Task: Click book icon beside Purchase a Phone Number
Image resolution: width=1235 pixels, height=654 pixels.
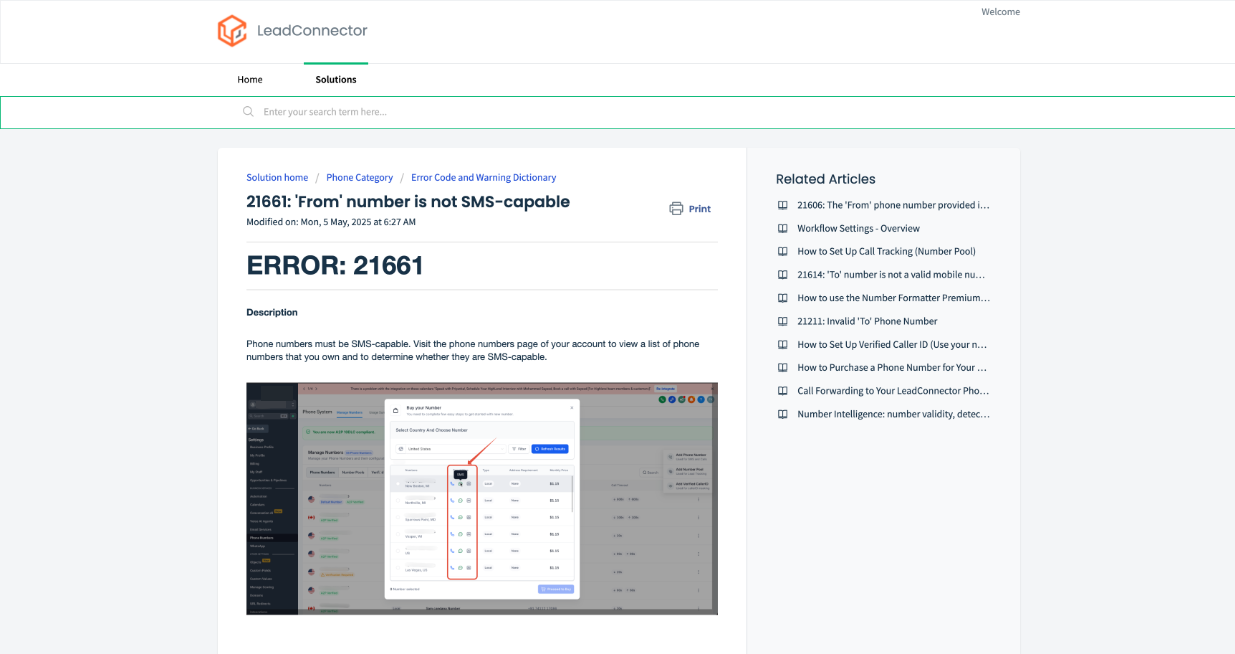Action: pyautogui.click(x=783, y=367)
